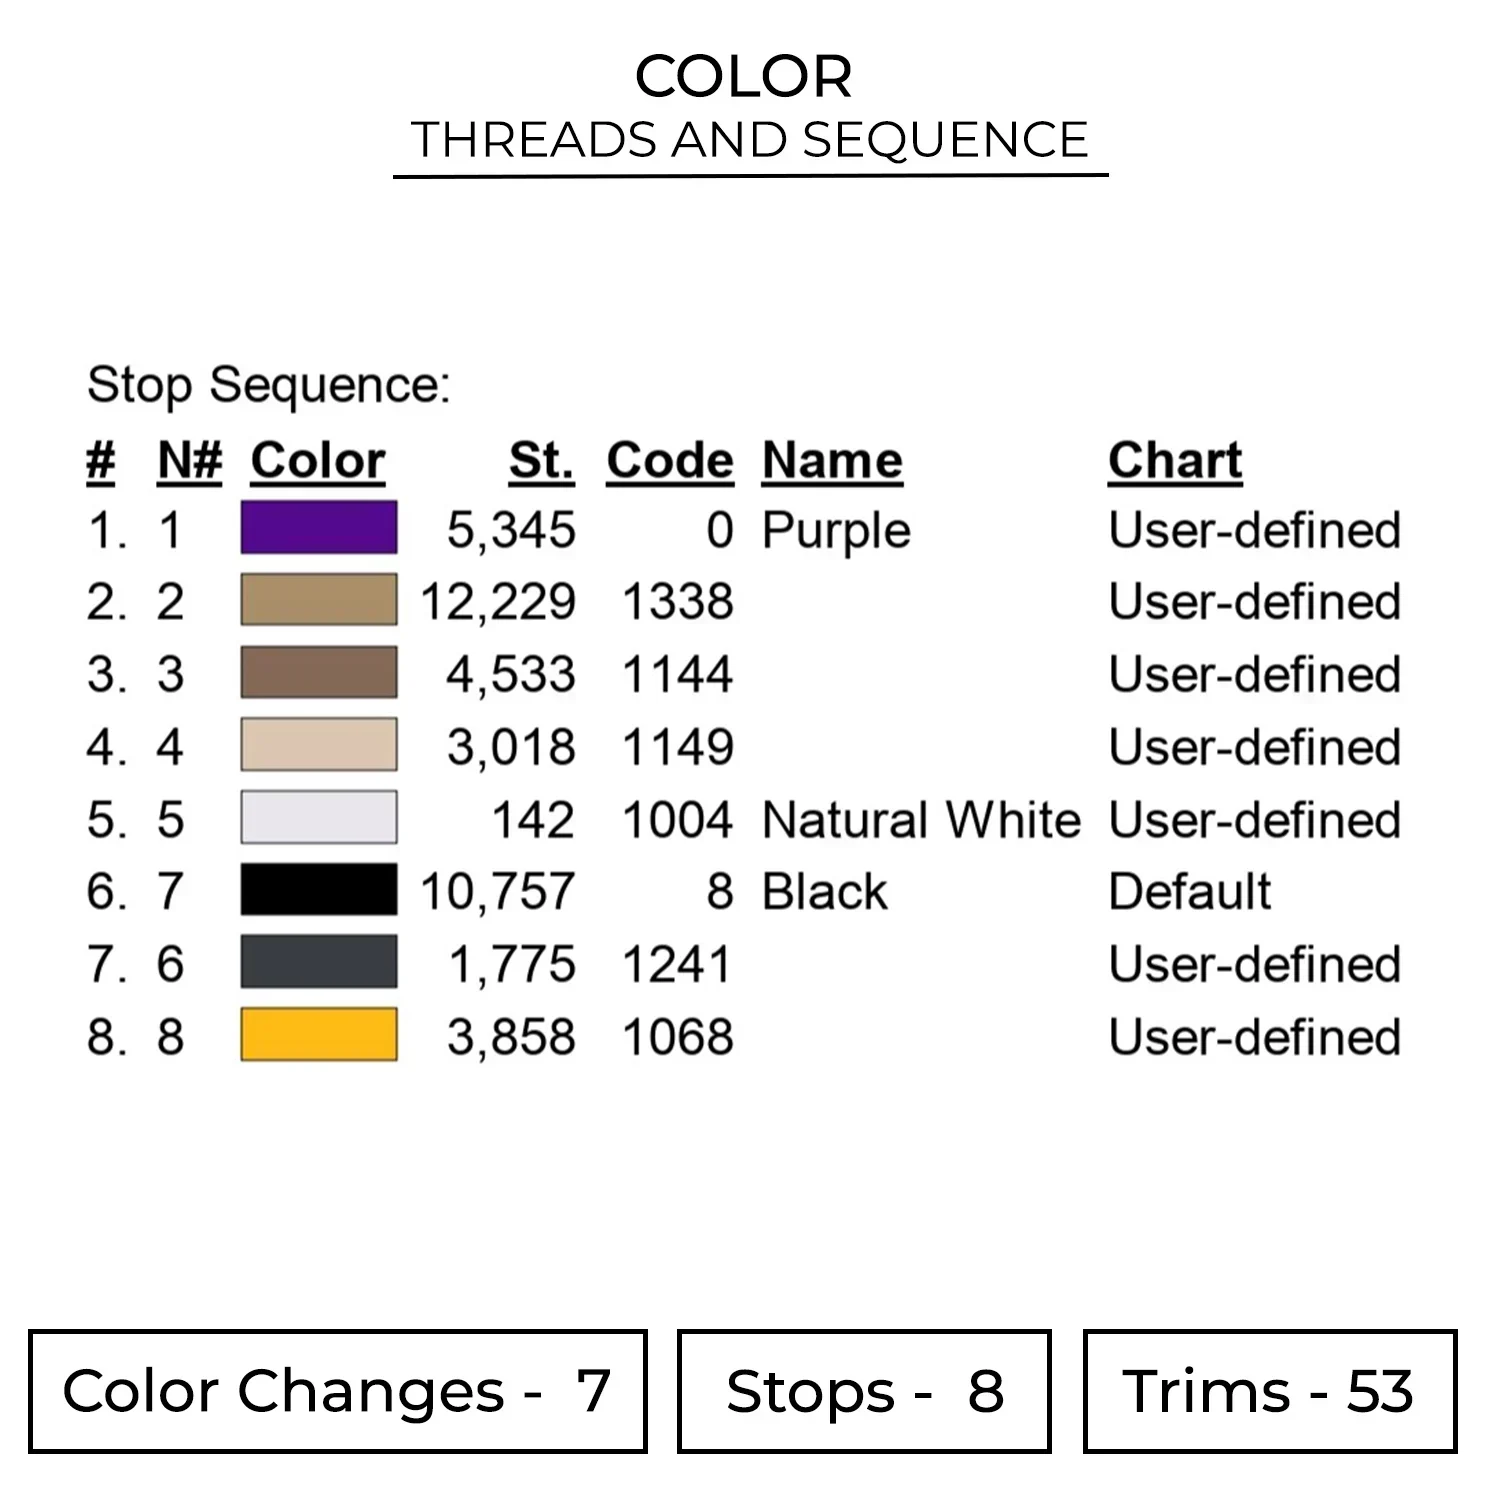
Task: Click the Color column header
Action: pos(318,461)
